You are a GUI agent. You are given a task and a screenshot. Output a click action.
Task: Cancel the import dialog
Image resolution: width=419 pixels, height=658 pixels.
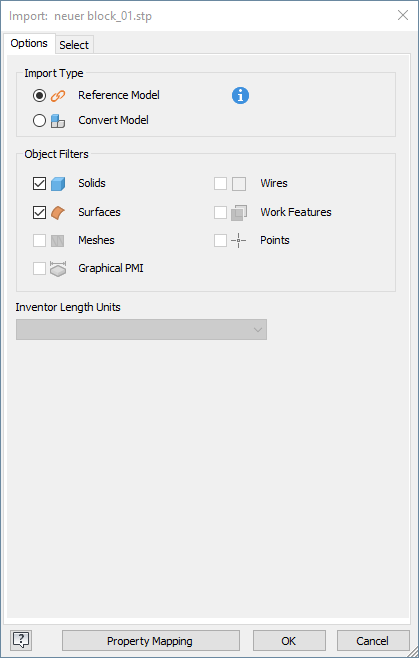click(373, 641)
